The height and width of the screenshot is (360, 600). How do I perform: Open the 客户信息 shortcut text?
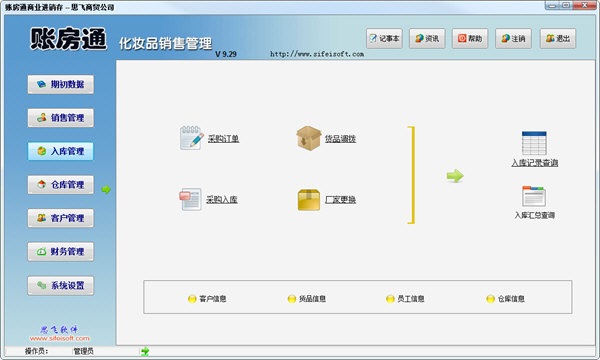[213, 299]
